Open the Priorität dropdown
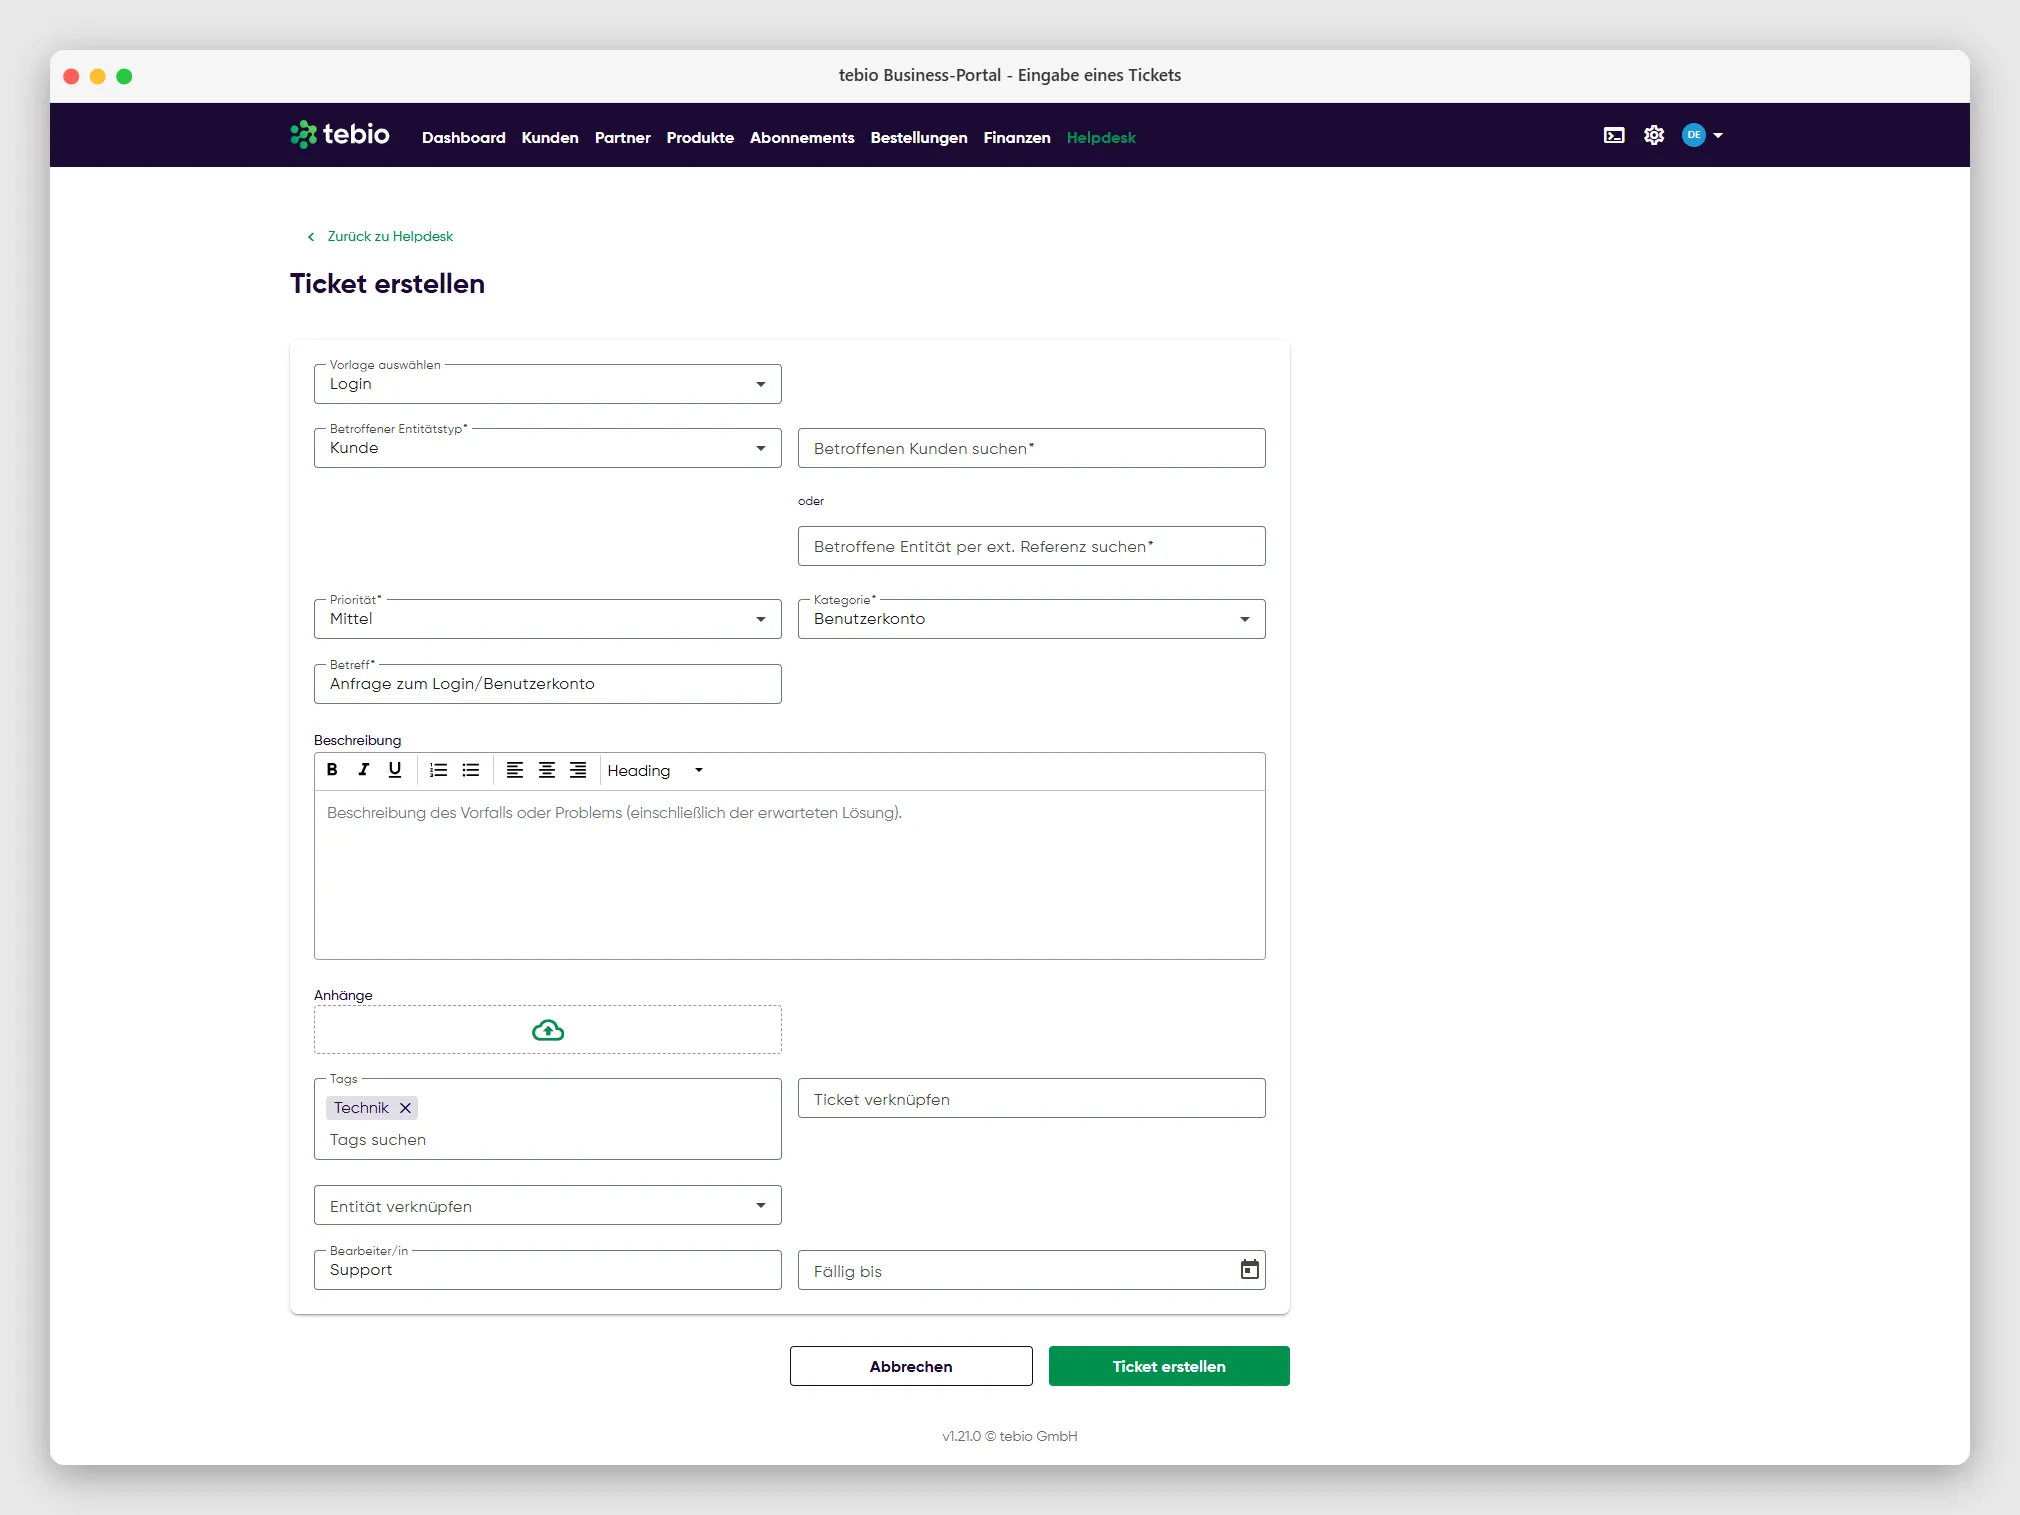Image resolution: width=2020 pixels, height=1515 pixels. tap(548, 619)
